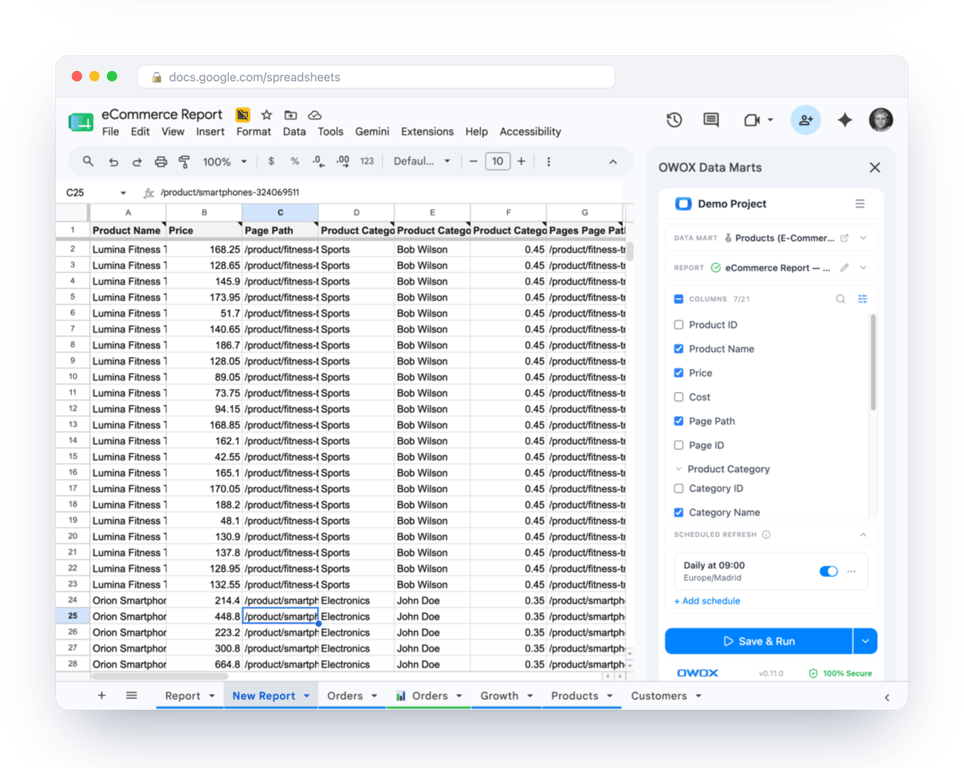This screenshot has height=768, width=964.
Task: Check the Cost column checkbox
Action: [679, 397]
